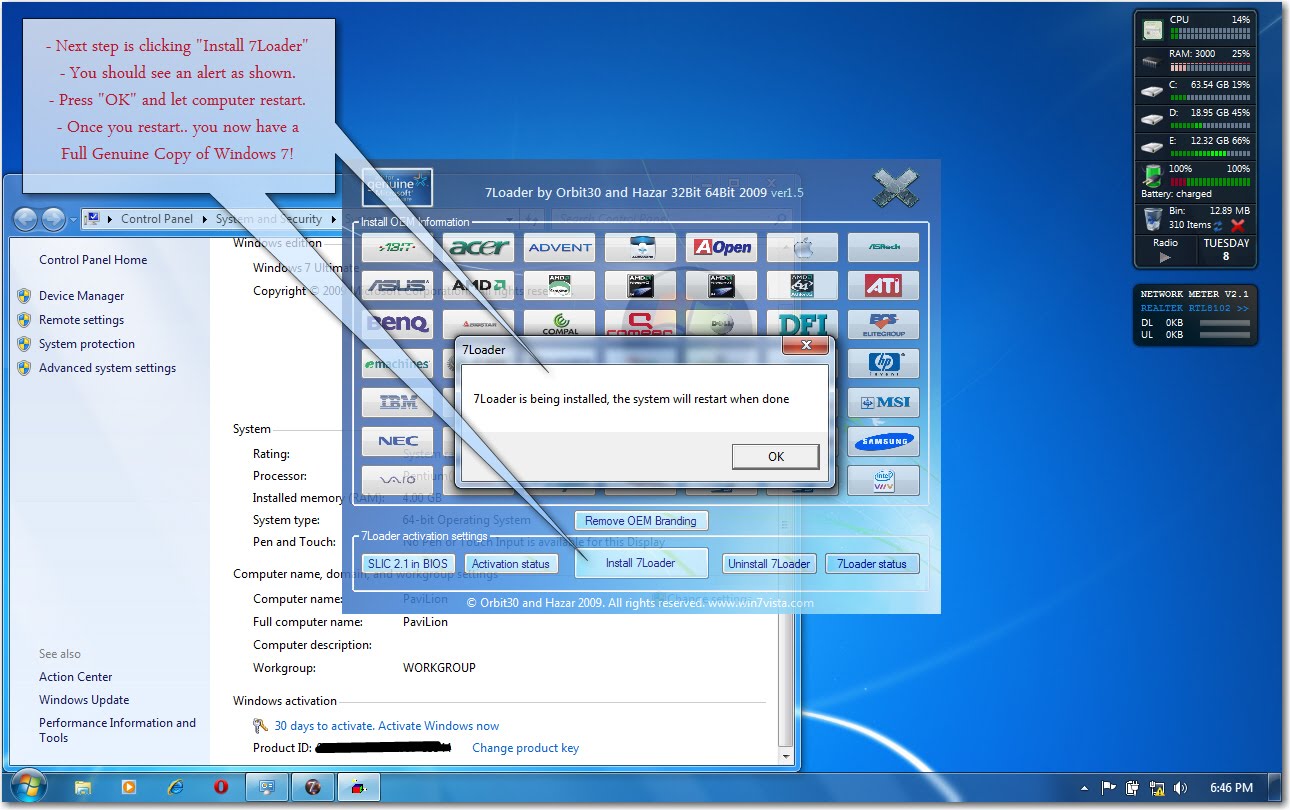Pick the ATI logo in the grid
The image size is (1290, 810).
[883, 285]
